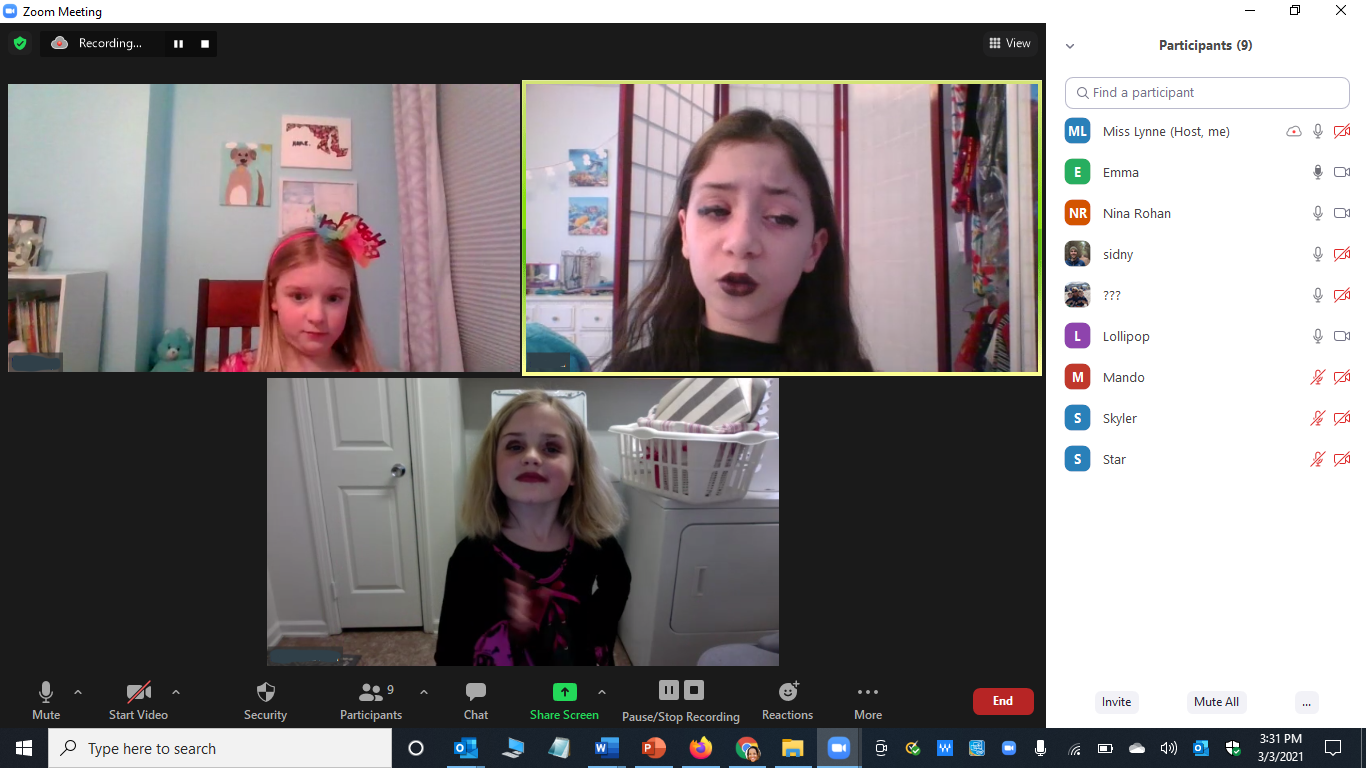Select the ??? participant row

(1207, 295)
